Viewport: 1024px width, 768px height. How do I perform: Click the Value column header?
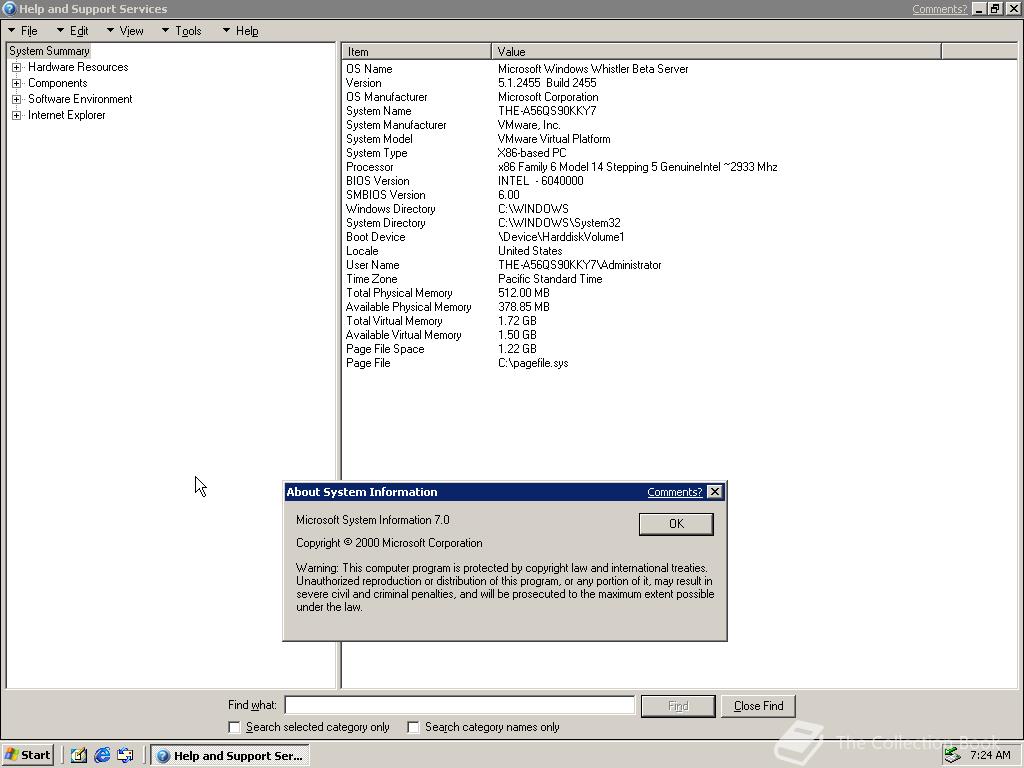716,52
